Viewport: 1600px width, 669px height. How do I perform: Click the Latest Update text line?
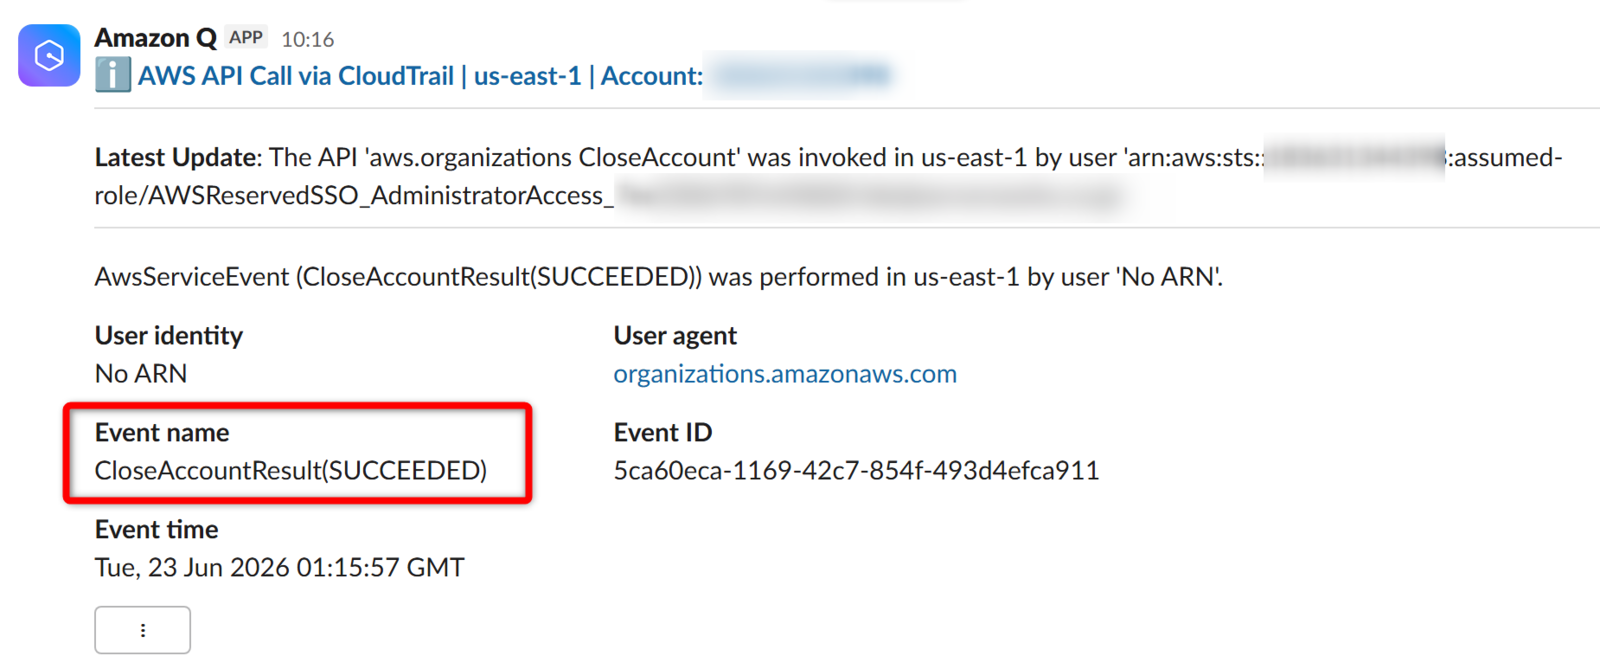tap(828, 176)
